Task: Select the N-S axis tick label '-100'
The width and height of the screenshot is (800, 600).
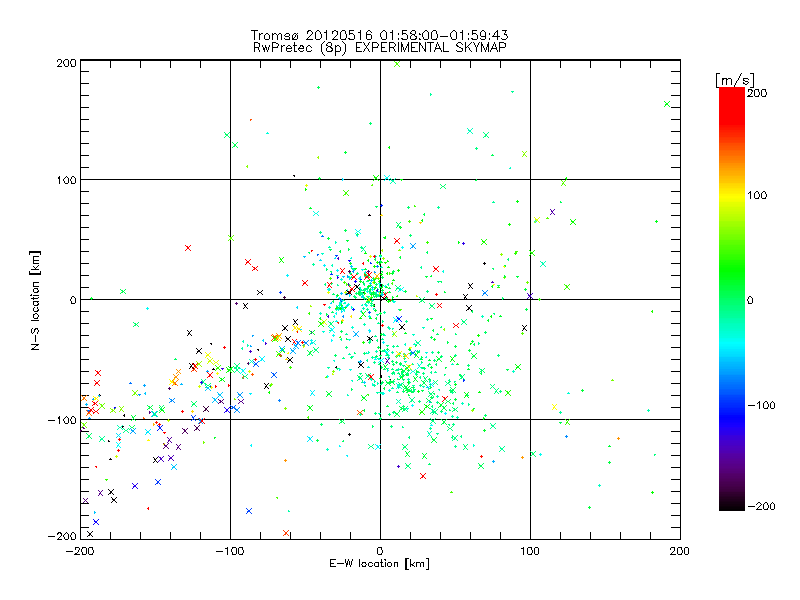Action: click(62, 420)
